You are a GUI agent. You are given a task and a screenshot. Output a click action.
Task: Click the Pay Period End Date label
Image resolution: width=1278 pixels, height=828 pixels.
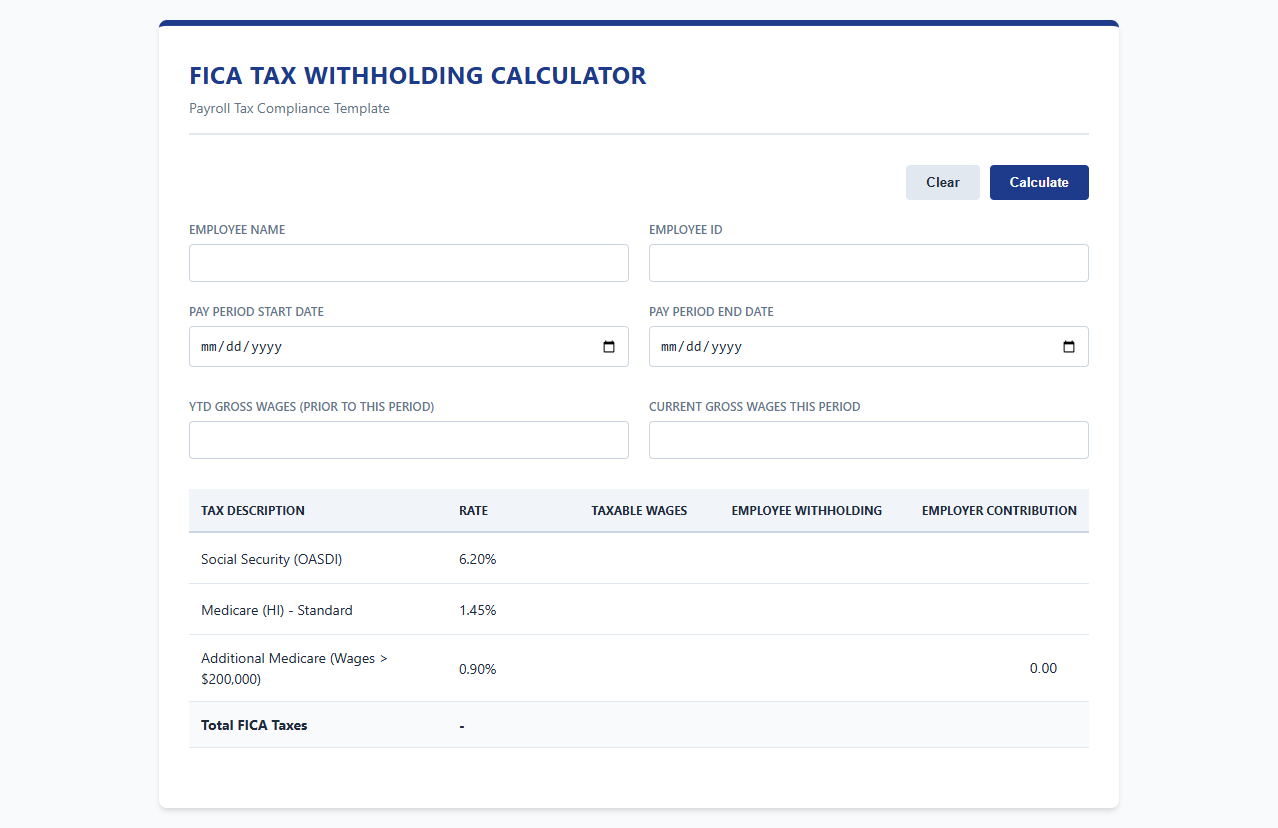point(712,311)
